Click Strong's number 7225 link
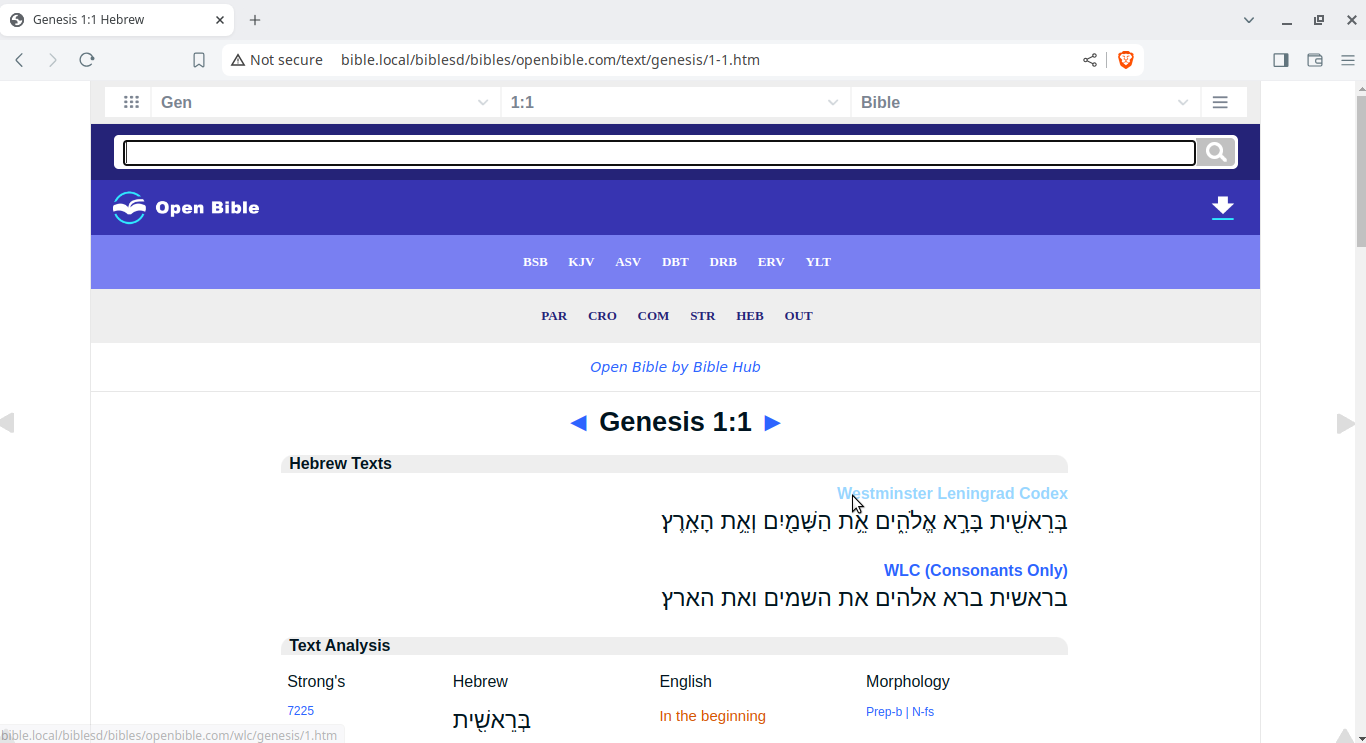The width and height of the screenshot is (1366, 743). (300, 711)
